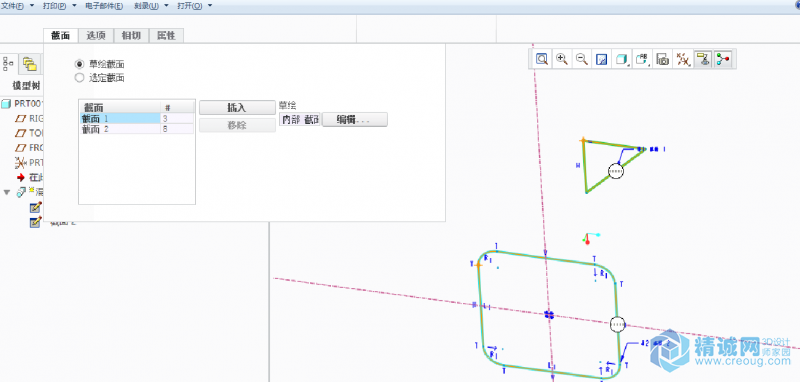Click the Zoom Out magnifier icon
The height and width of the screenshot is (382, 800).
[582, 59]
